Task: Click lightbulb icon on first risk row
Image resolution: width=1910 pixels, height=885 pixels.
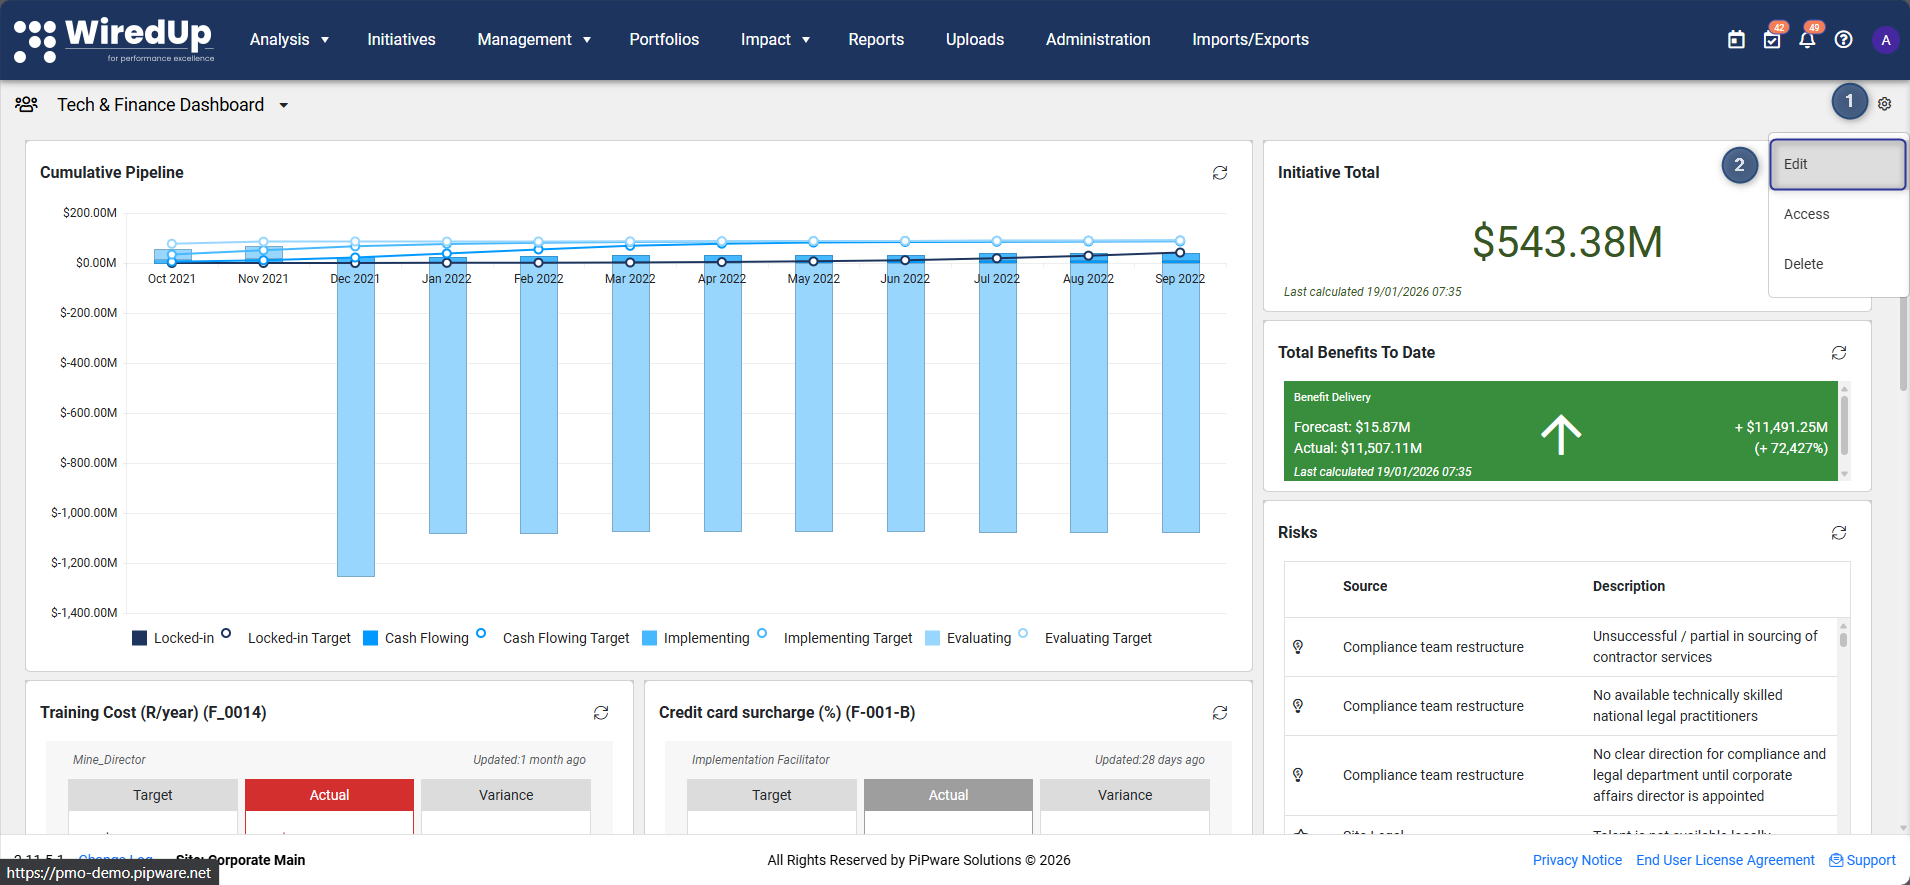Action: 1298,647
